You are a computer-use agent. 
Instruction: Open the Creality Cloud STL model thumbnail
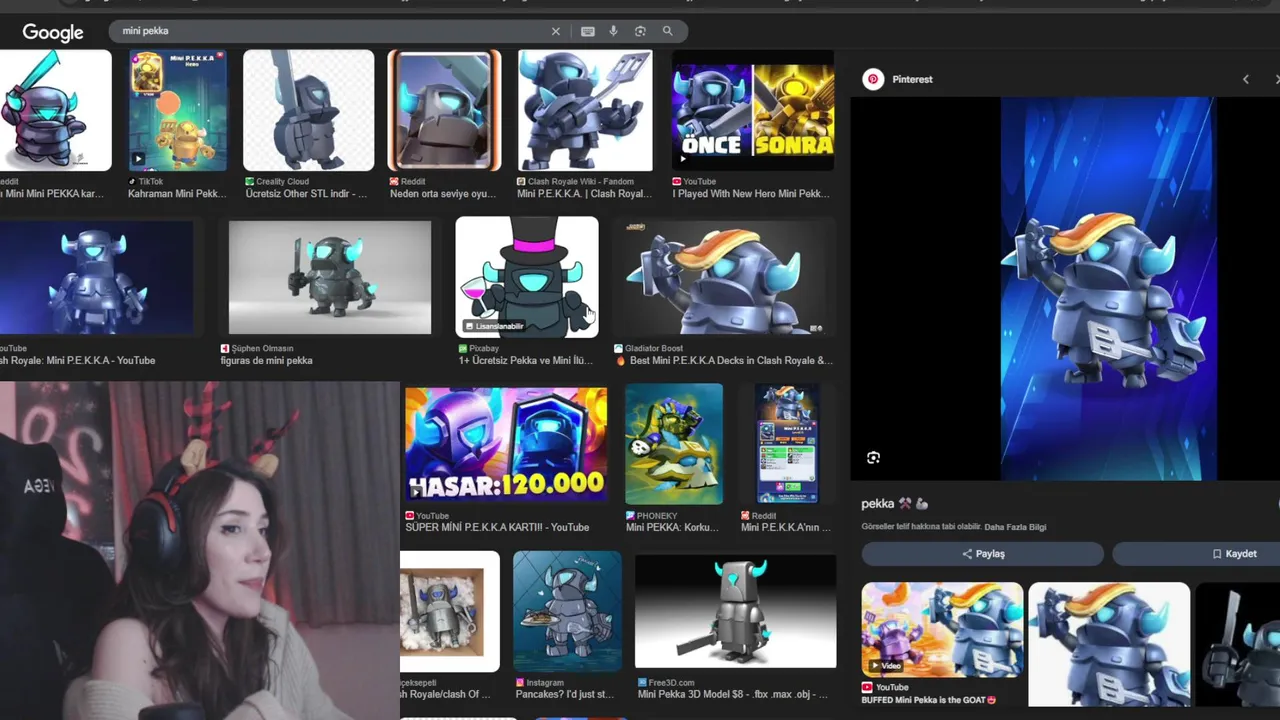[309, 111]
